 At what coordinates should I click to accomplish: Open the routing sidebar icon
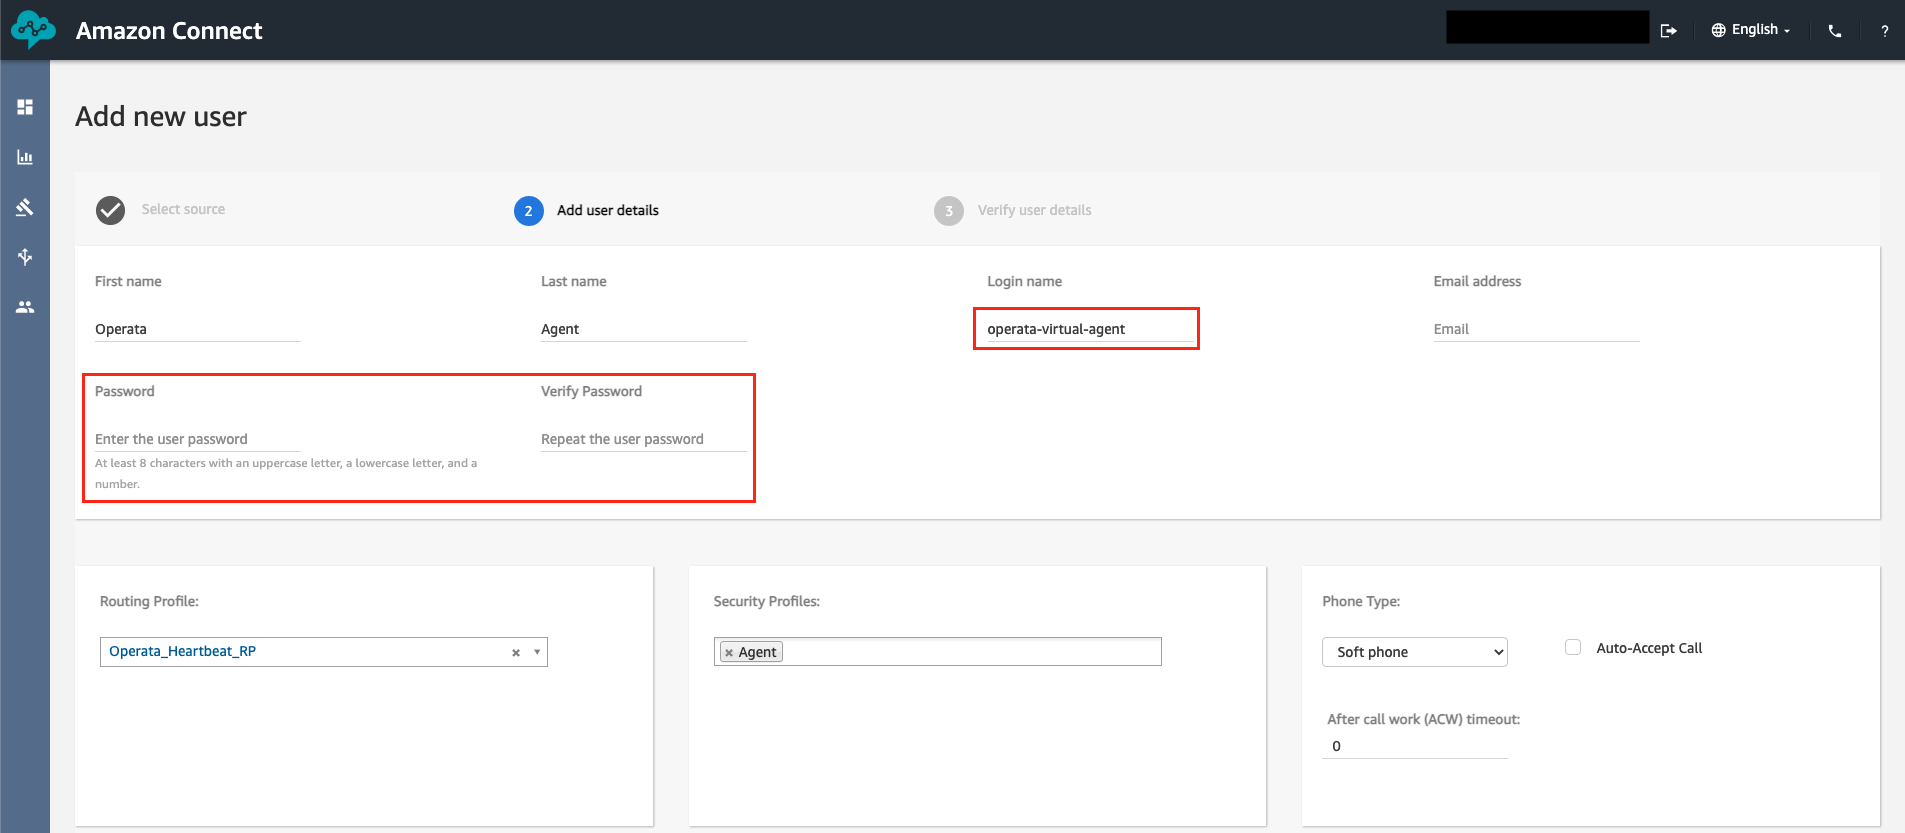click(25, 207)
